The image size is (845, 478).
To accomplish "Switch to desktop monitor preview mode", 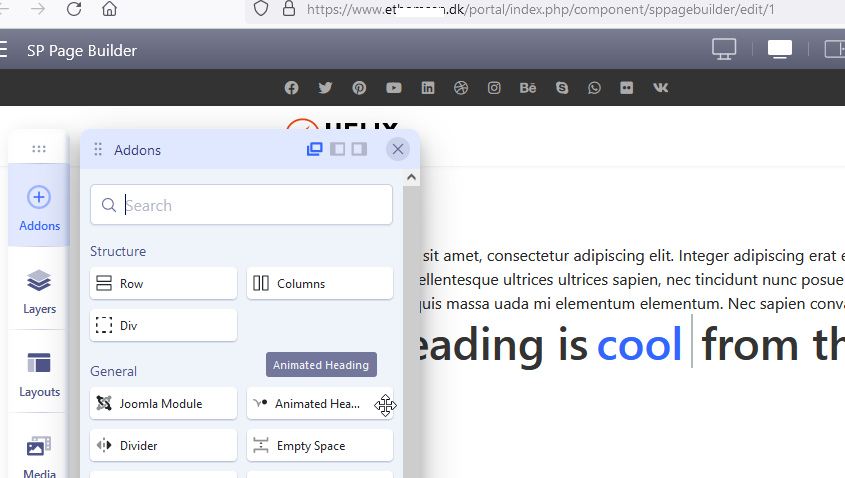I will [724, 49].
